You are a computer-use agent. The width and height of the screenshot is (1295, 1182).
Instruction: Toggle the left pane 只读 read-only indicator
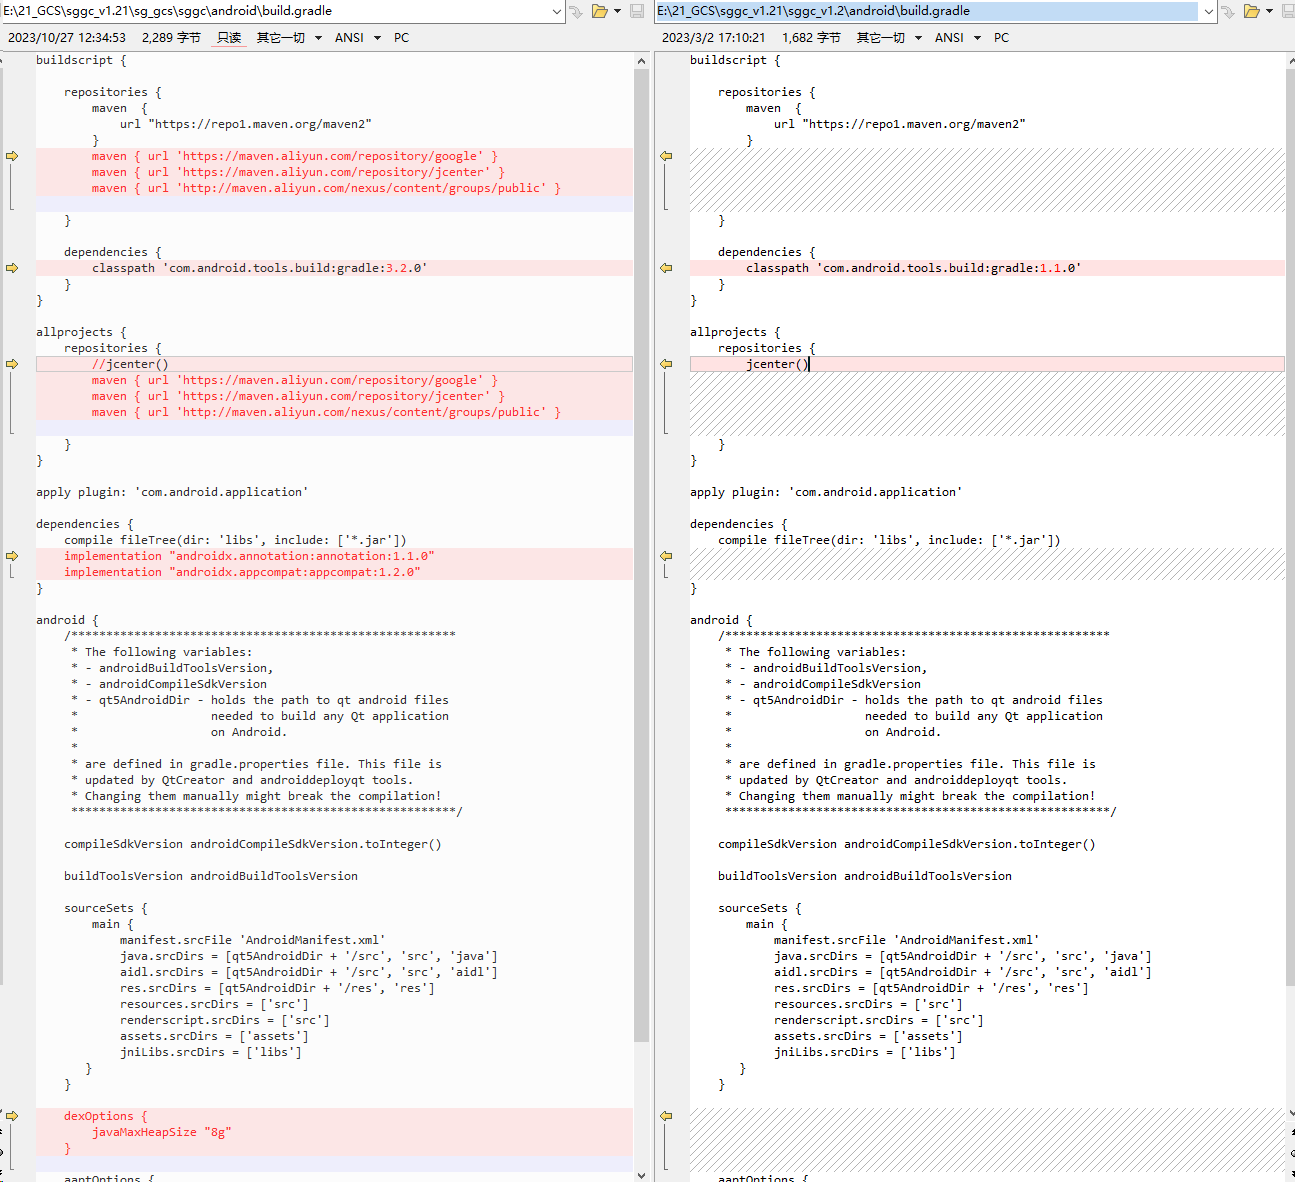[x=229, y=38]
